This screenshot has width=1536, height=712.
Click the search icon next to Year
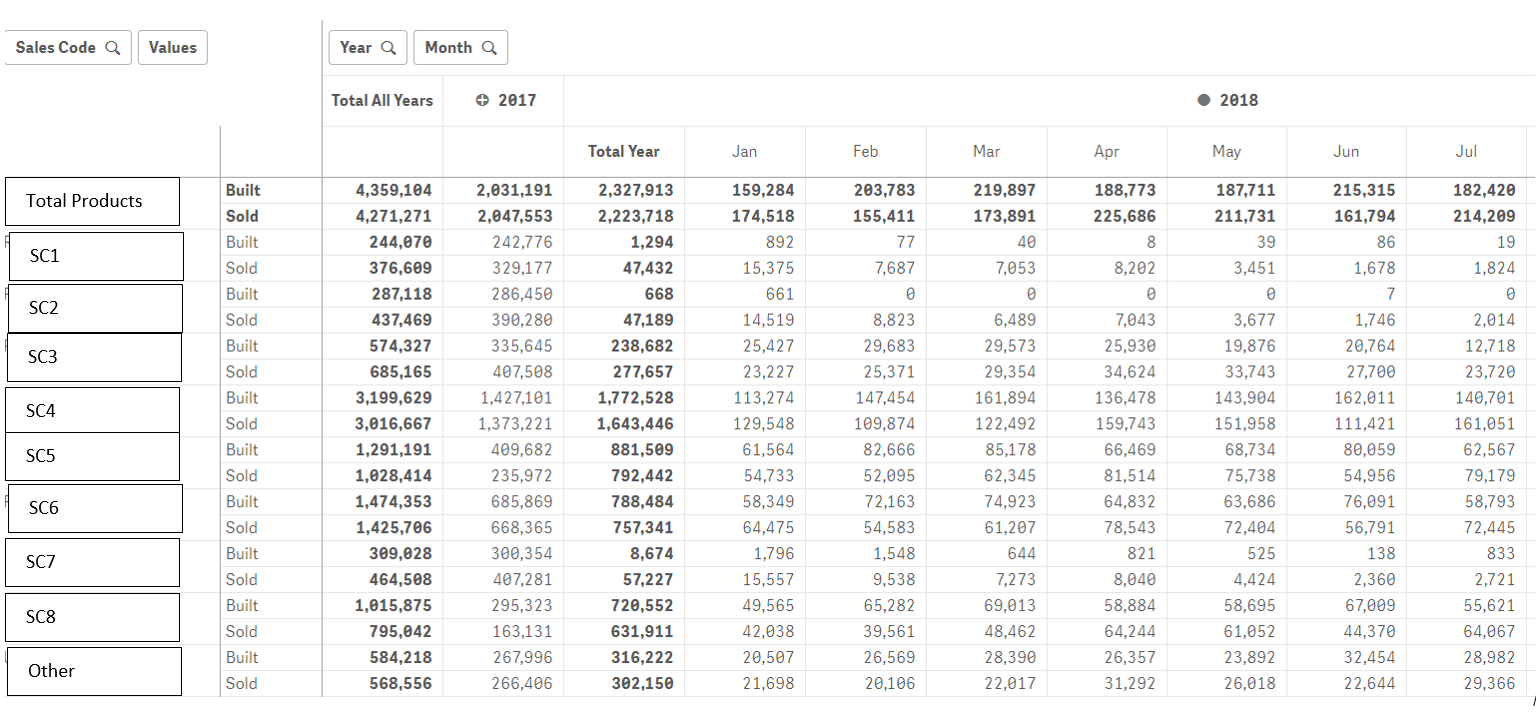(390, 46)
